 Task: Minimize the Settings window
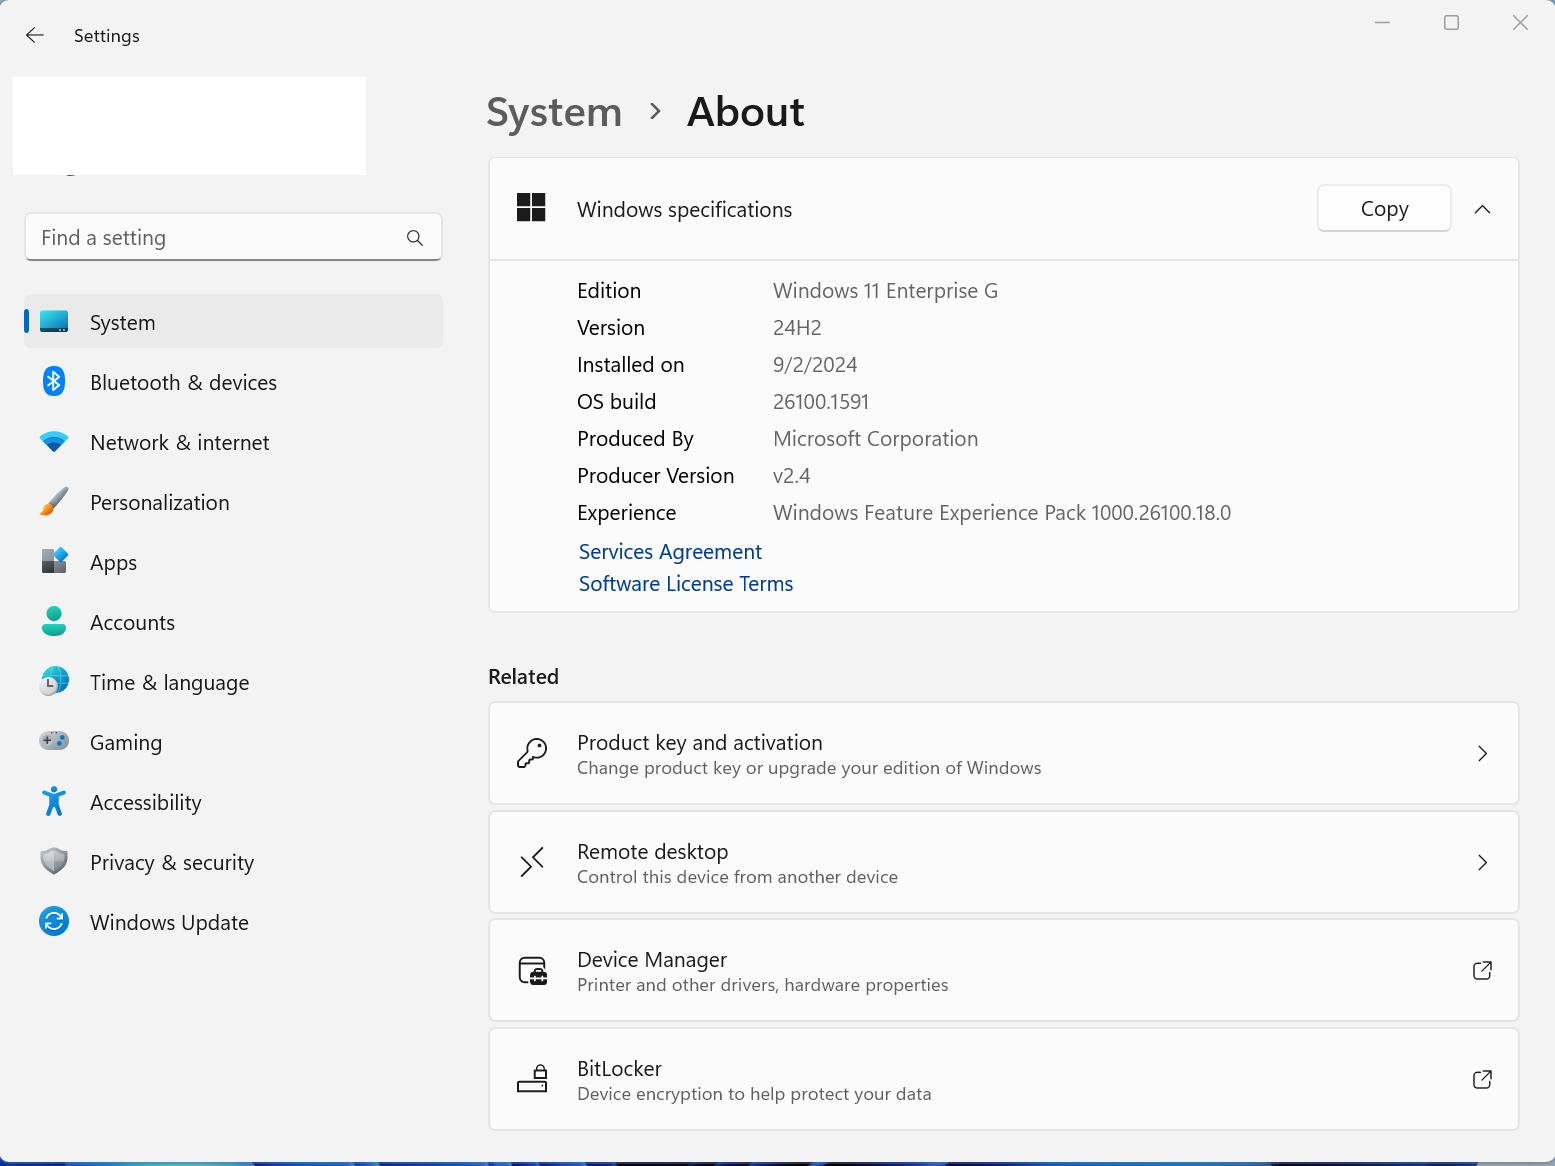[1382, 22]
